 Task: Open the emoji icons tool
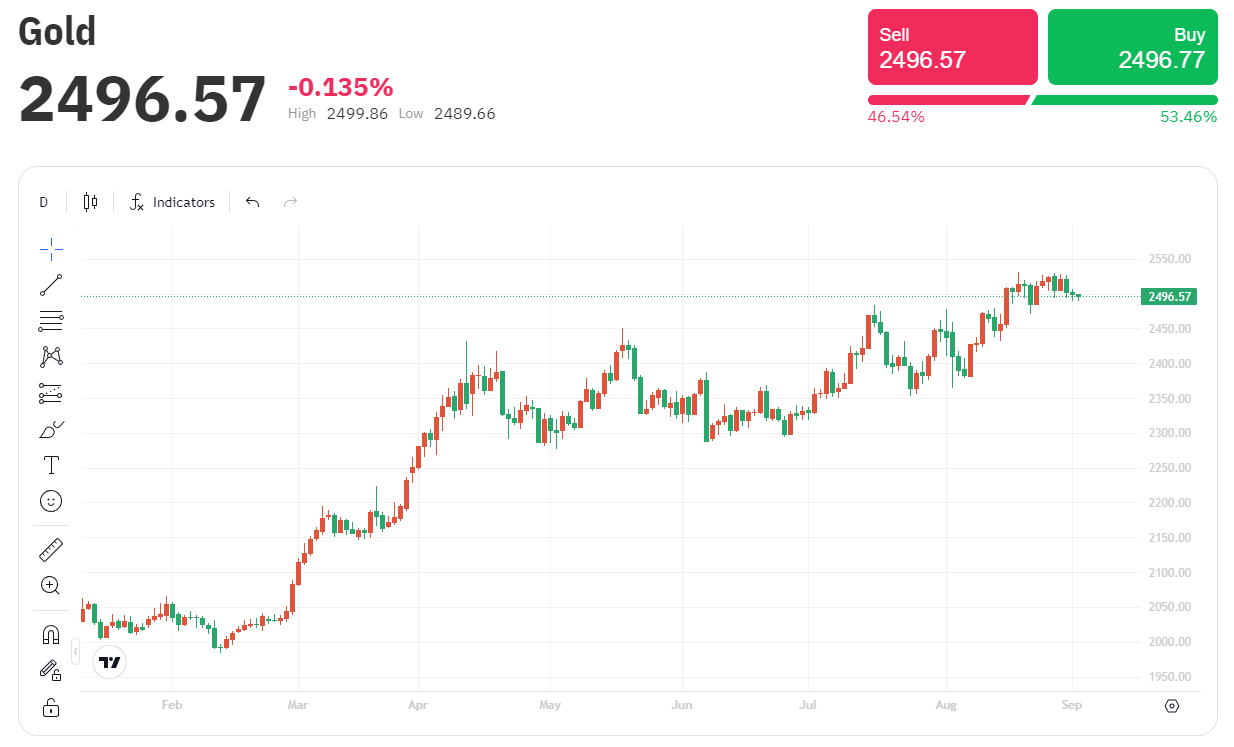coord(51,501)
